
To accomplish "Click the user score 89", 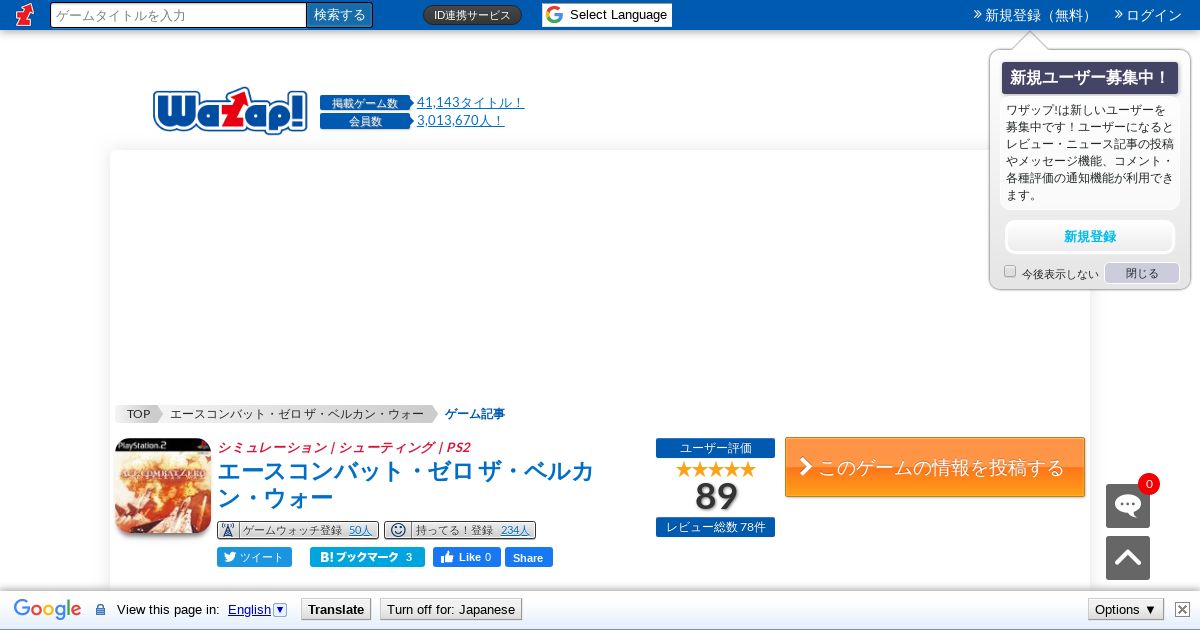I will point(716,496).
